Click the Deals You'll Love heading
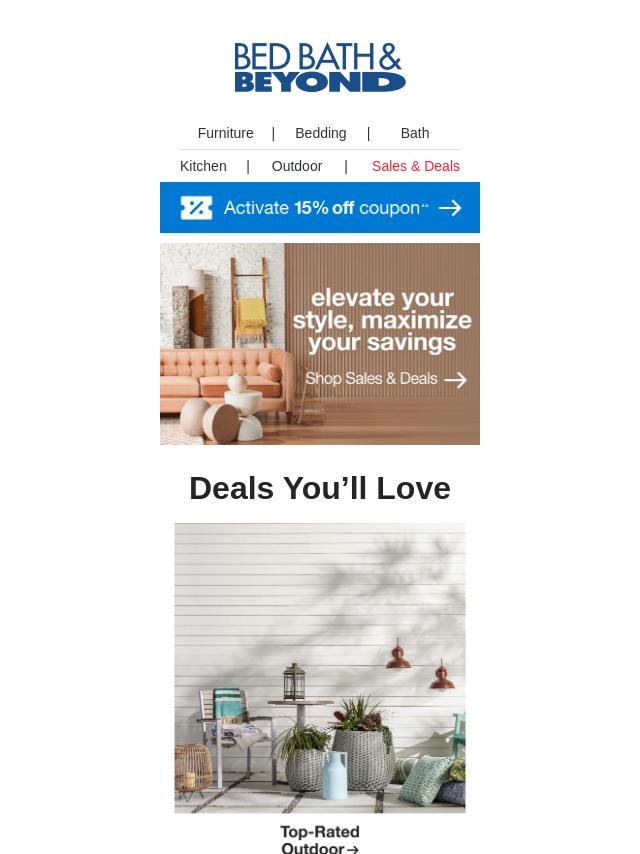The width and height of the screenshot is (640, 854). 320,488
